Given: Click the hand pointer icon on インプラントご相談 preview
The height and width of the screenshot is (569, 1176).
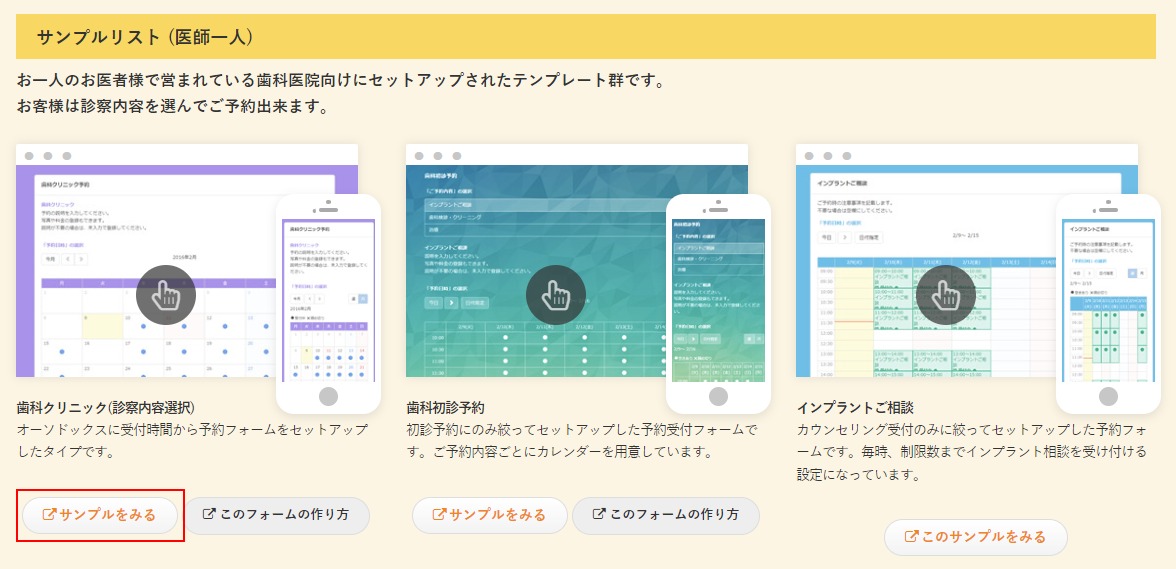Looking at the screenshot, I should click(946, 294).
